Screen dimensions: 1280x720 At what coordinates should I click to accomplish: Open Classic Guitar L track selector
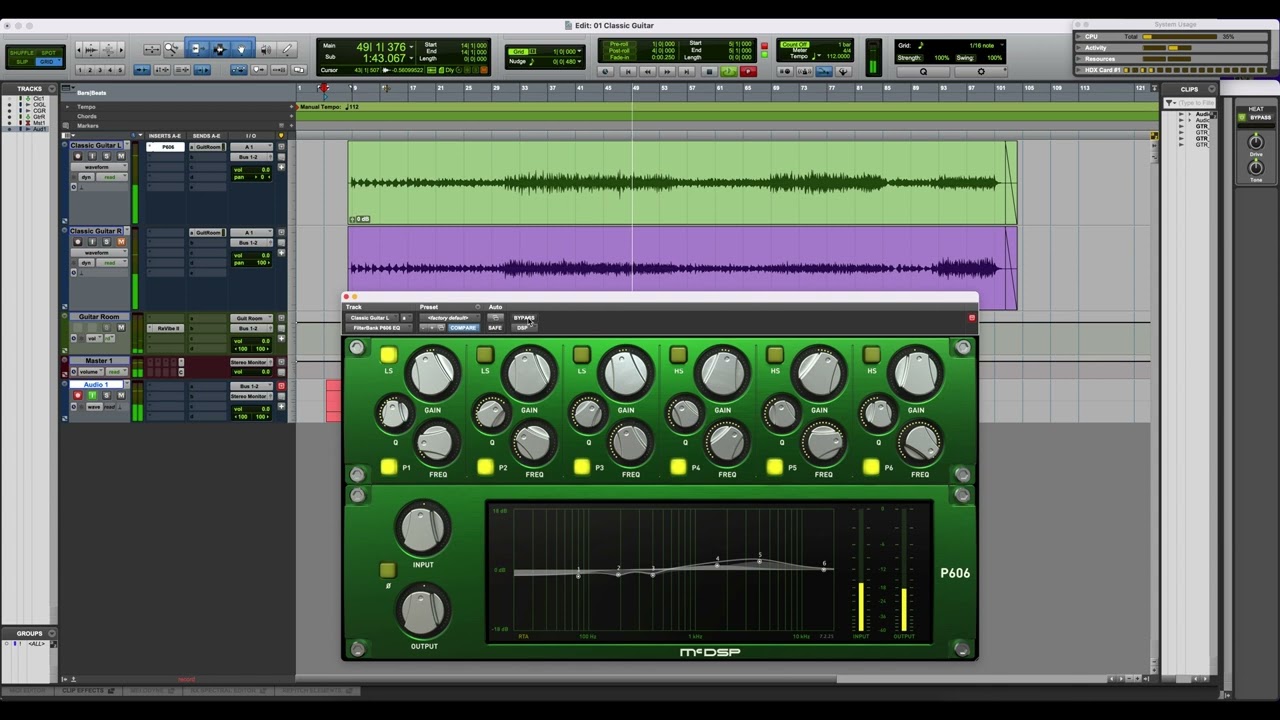click(372, 318)
